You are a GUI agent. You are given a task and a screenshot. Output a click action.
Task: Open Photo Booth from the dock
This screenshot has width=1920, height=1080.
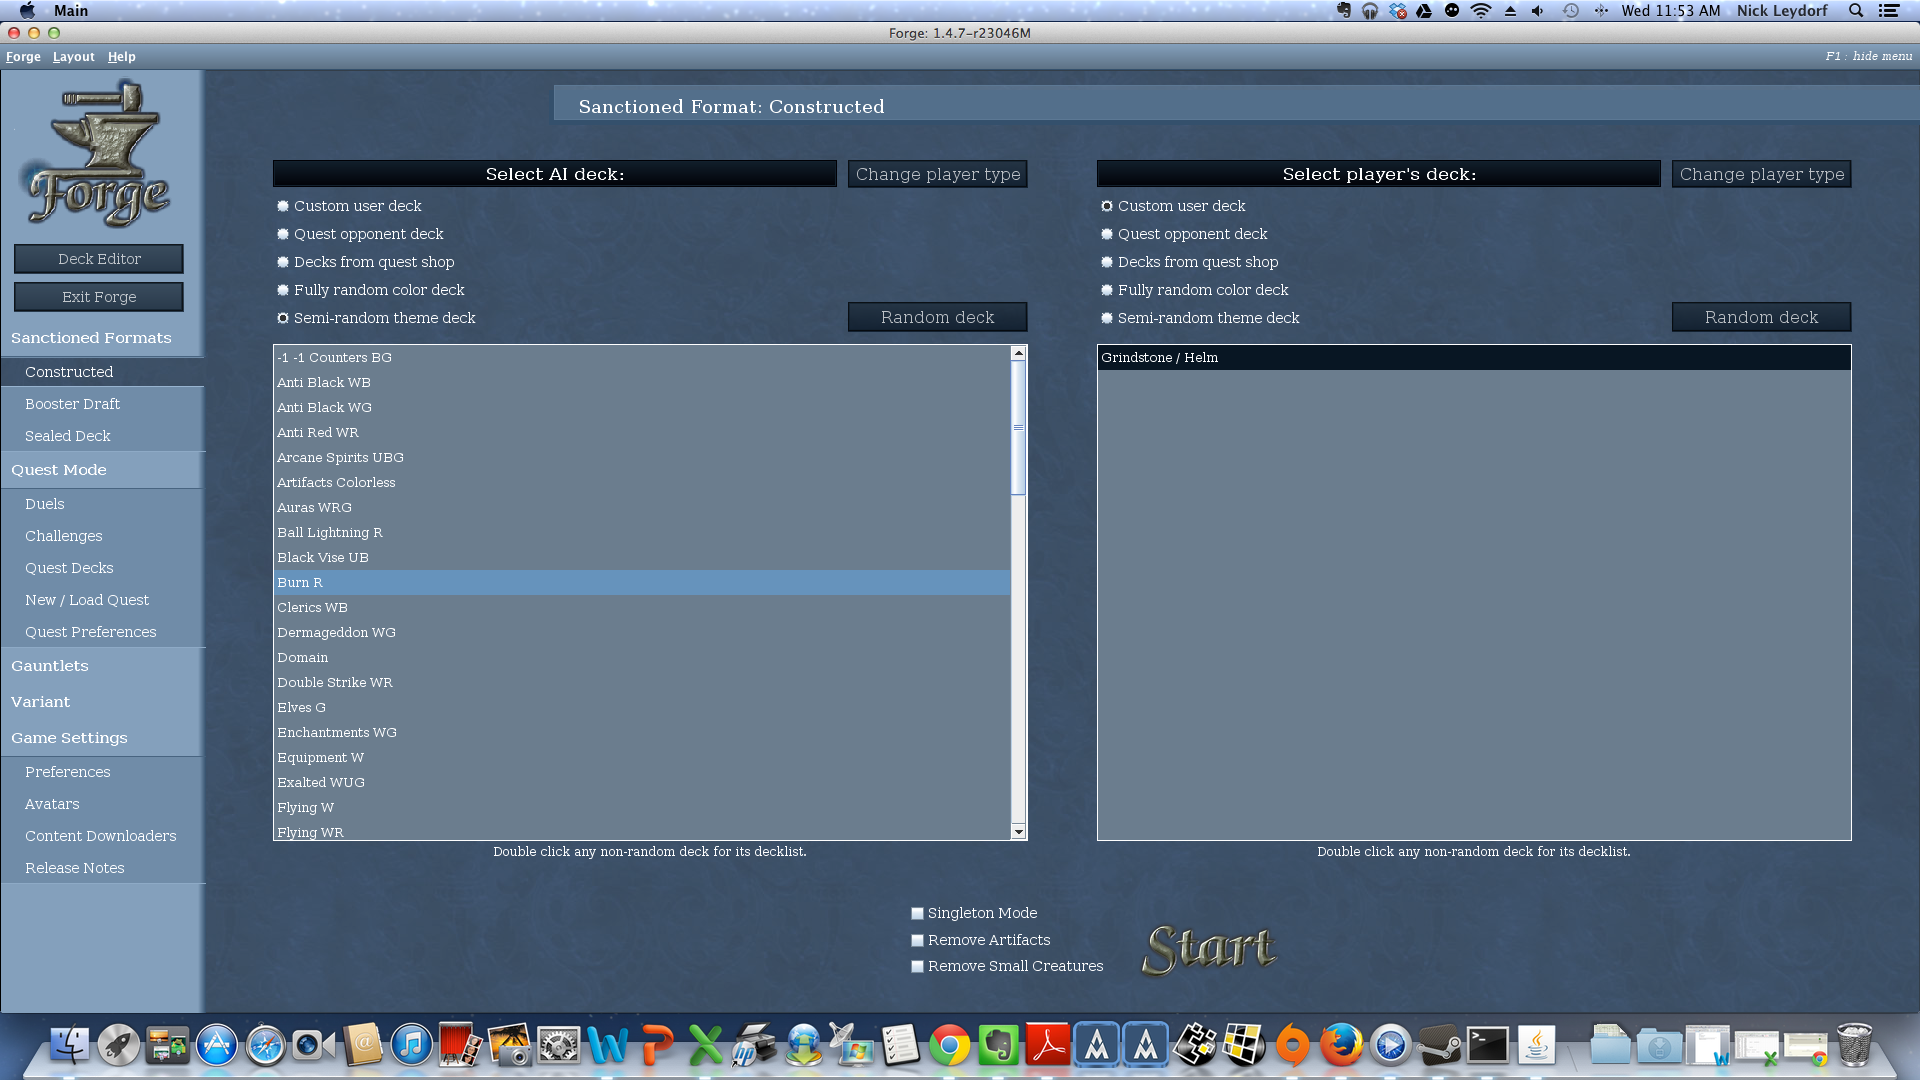pos(460,1045)
